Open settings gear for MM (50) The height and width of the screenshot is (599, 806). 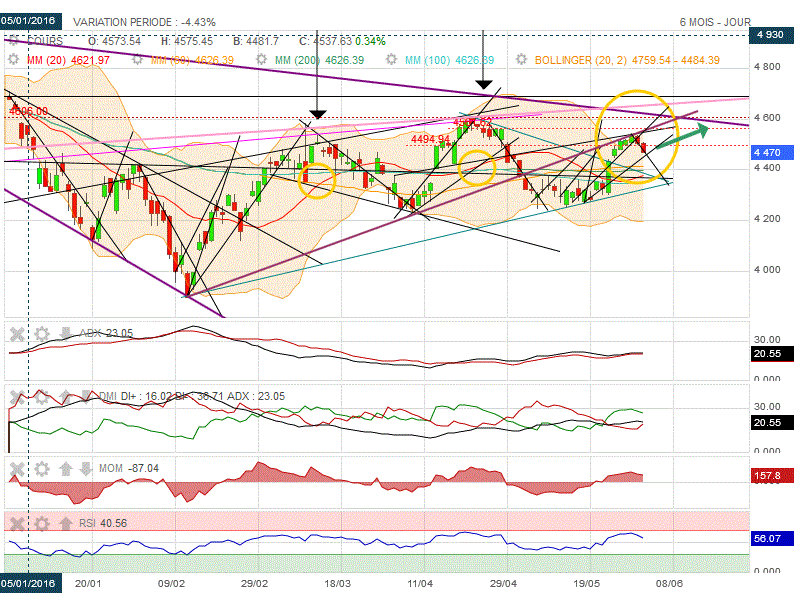pyautogui.click(x=137, y=60)
